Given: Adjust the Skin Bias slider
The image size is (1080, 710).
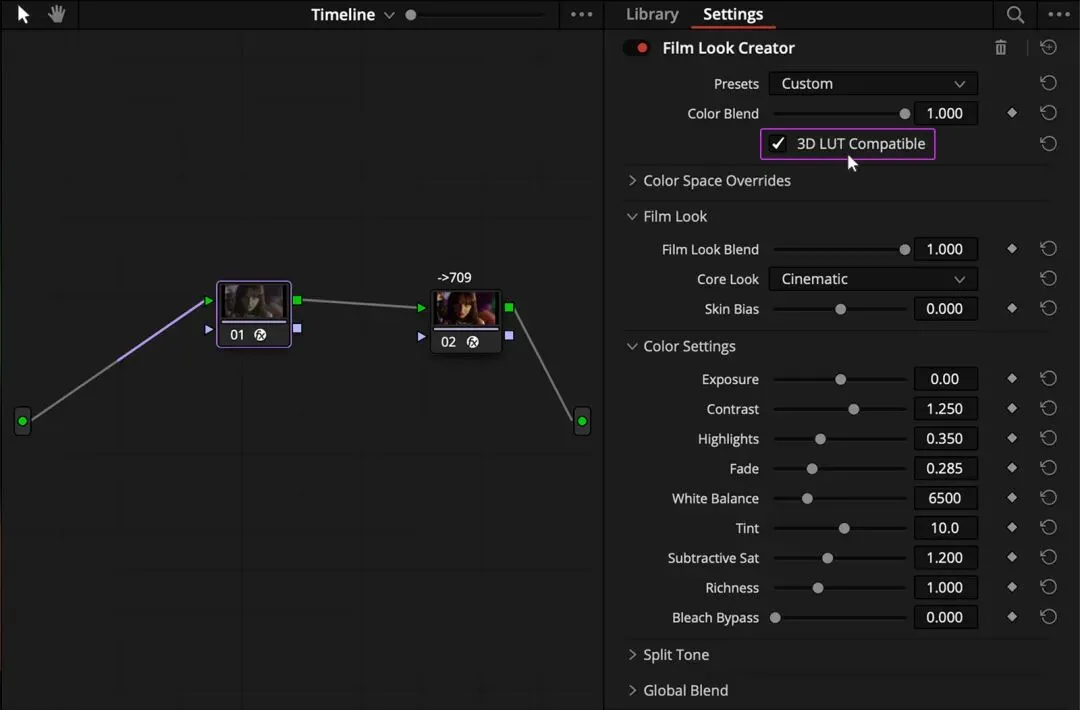Looking at the screenshot, I should point(840,309).
